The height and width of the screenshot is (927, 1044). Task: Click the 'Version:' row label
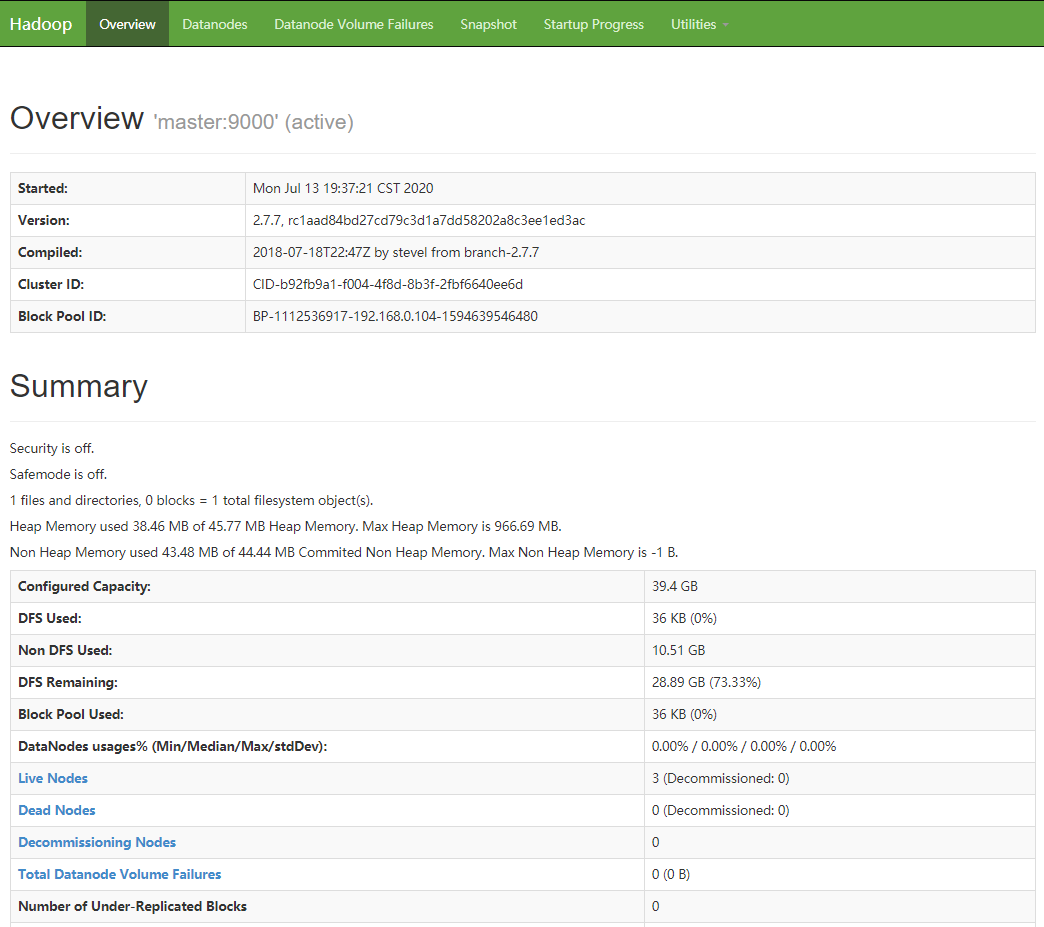43,220
